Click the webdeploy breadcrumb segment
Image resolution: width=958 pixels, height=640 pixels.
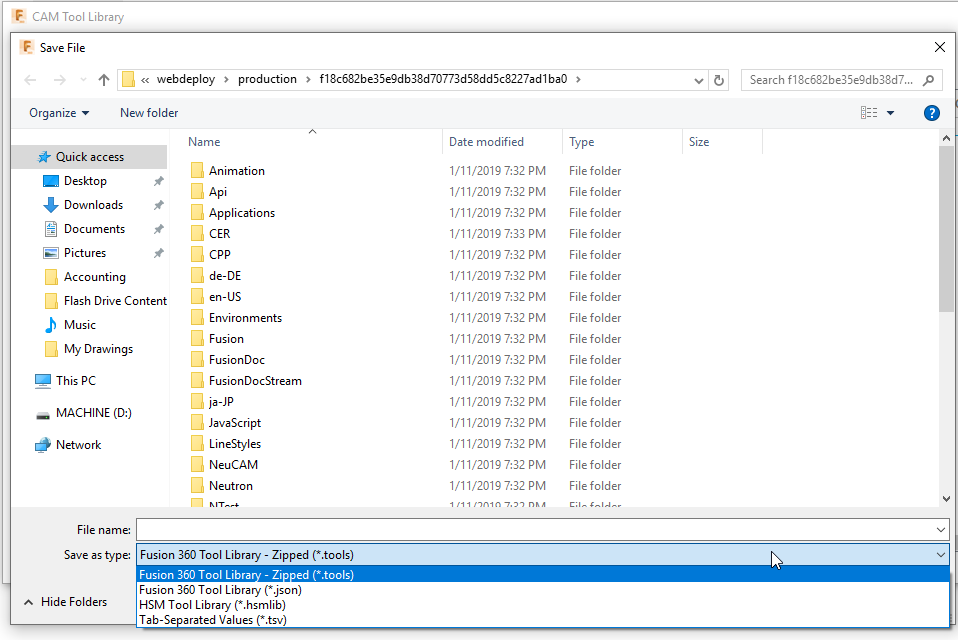coord(186,79)
